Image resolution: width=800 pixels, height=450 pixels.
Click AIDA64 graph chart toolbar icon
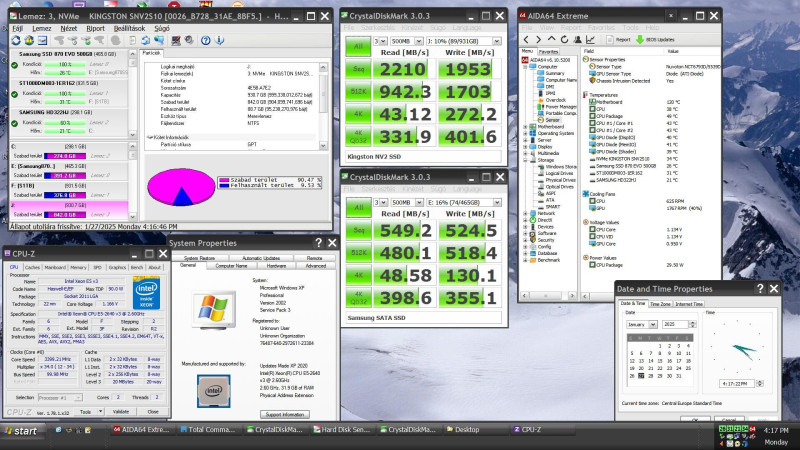pos(590,39)
